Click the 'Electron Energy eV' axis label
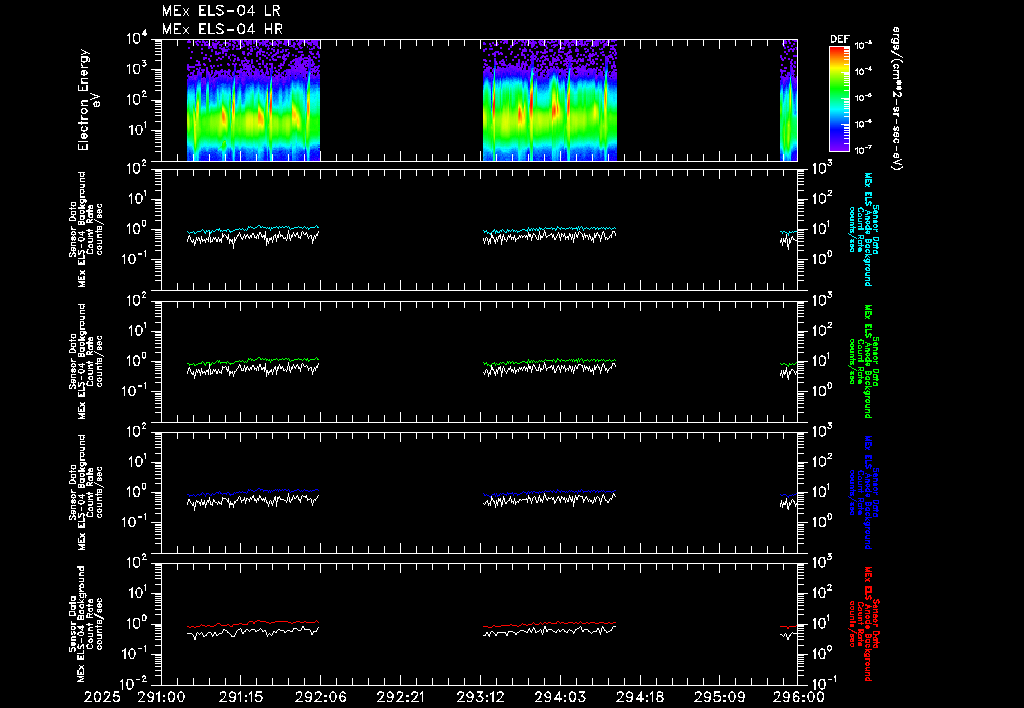The height and width of the screenshot is (708, 1024). pyautogui.click(x=88, y=100)
